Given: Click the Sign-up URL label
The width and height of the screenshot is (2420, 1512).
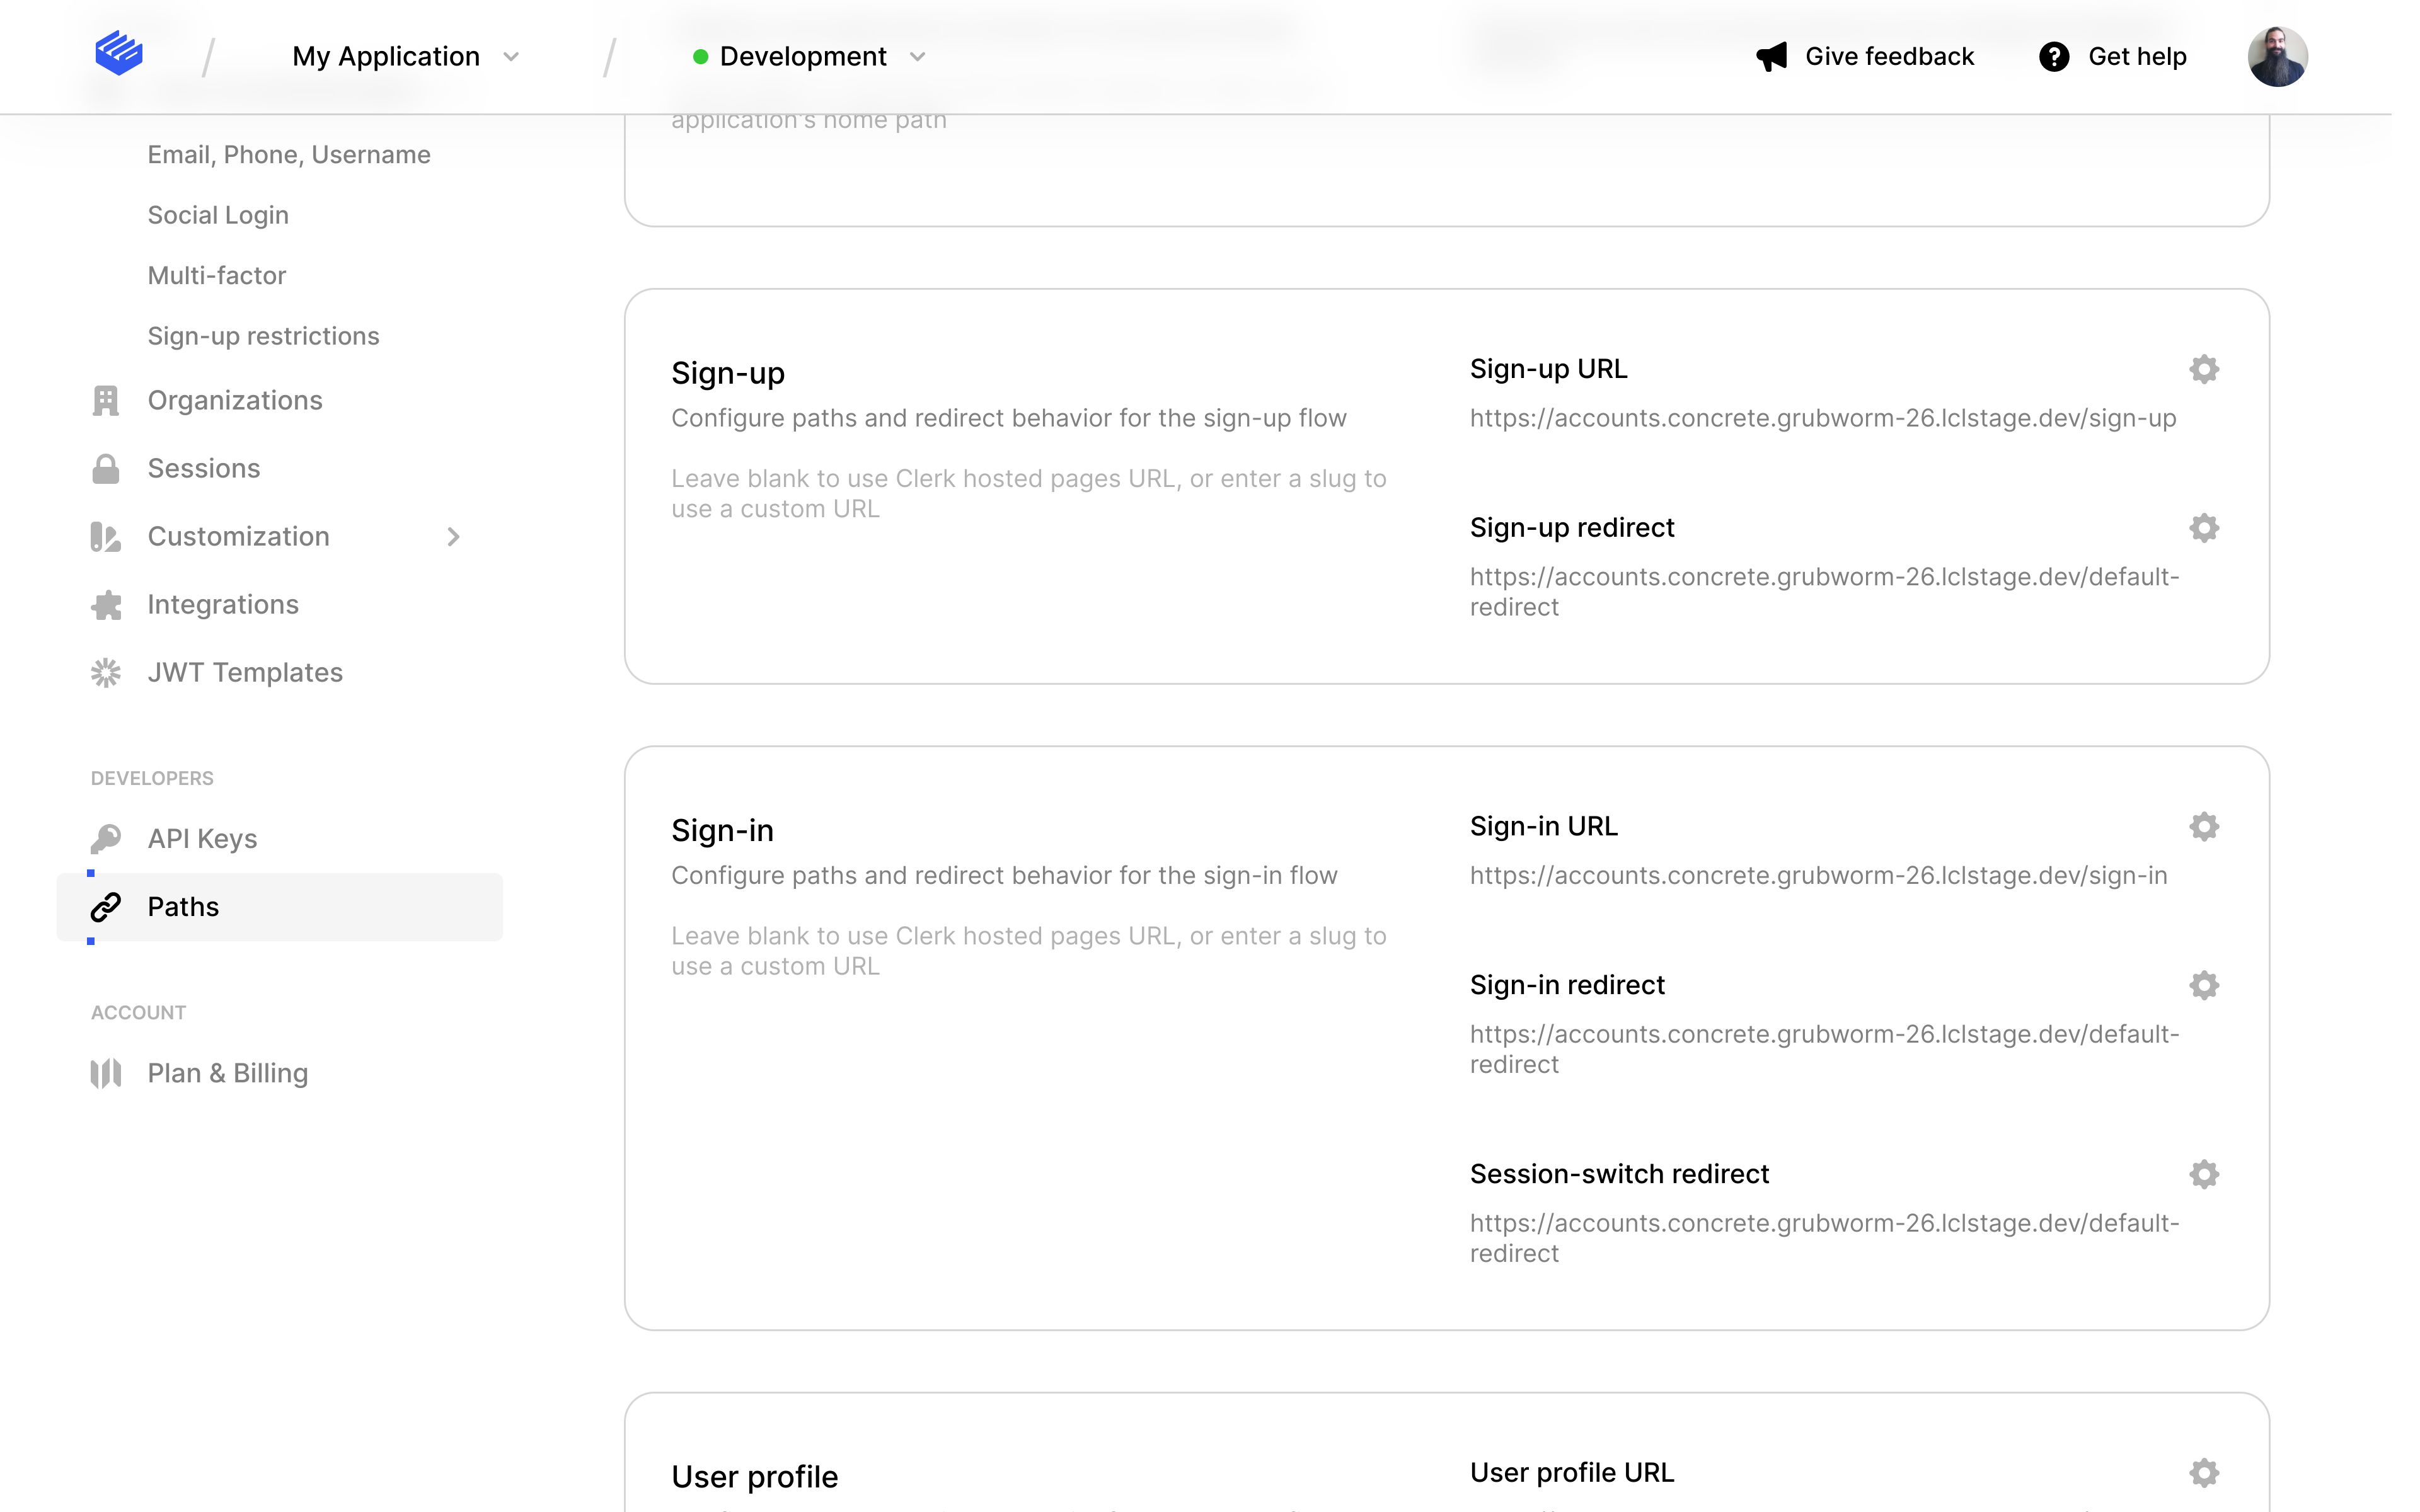Looking at the screenshot, I should (1549, 369).
